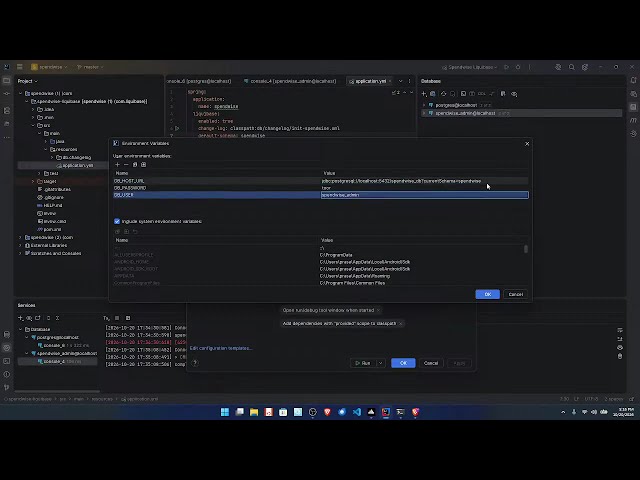640x480 pixels.
Task: Select spendwise_admin@localhost data source
Action: pos(465,113)
